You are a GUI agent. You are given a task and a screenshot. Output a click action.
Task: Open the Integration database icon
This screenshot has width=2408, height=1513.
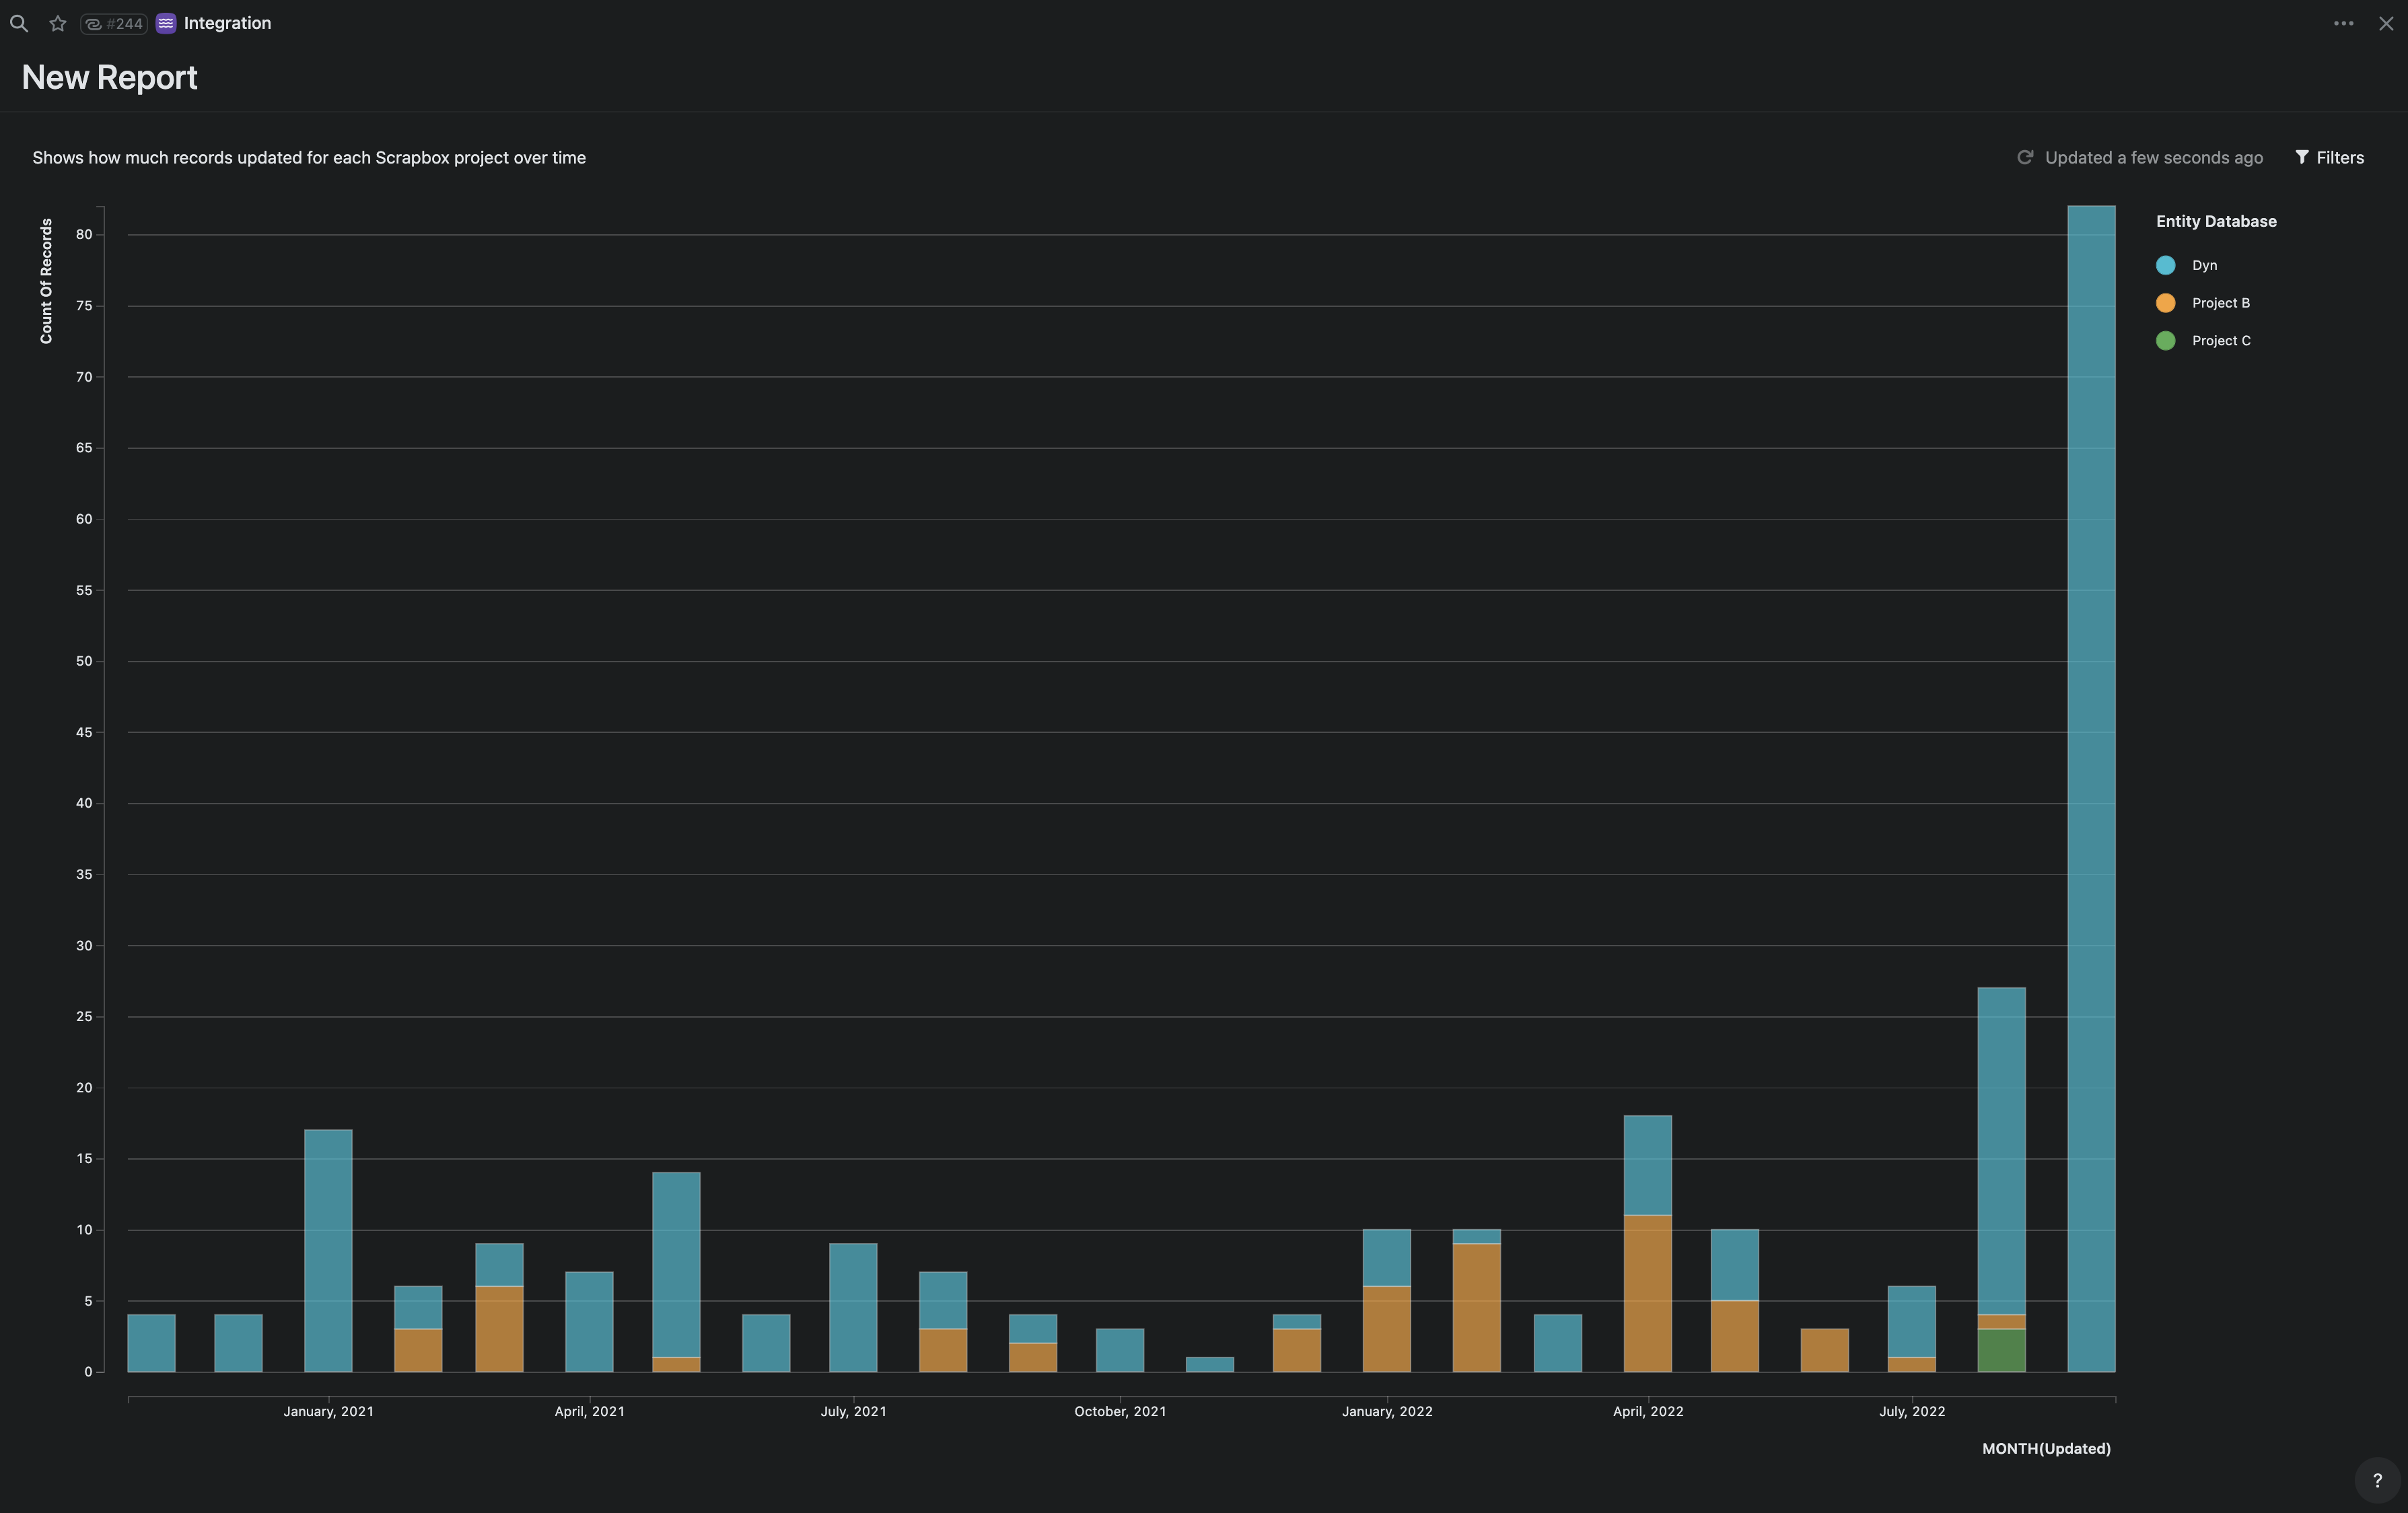(x=166, y=23)
